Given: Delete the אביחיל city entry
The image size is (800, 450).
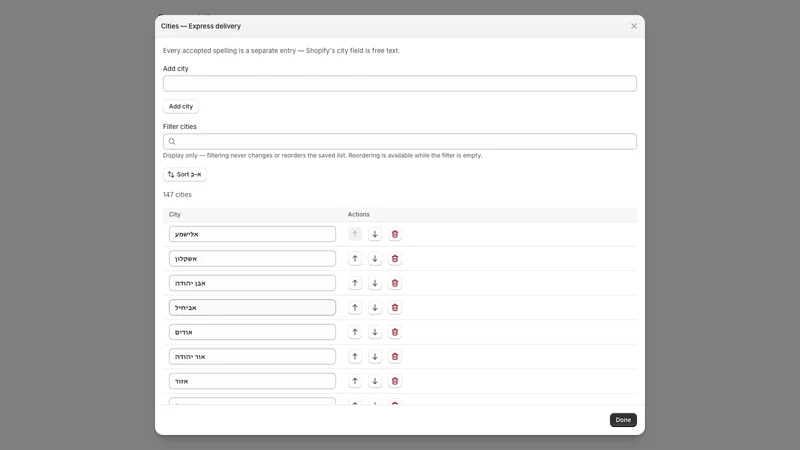Looking at the screenshot, I should pos(394,308).
